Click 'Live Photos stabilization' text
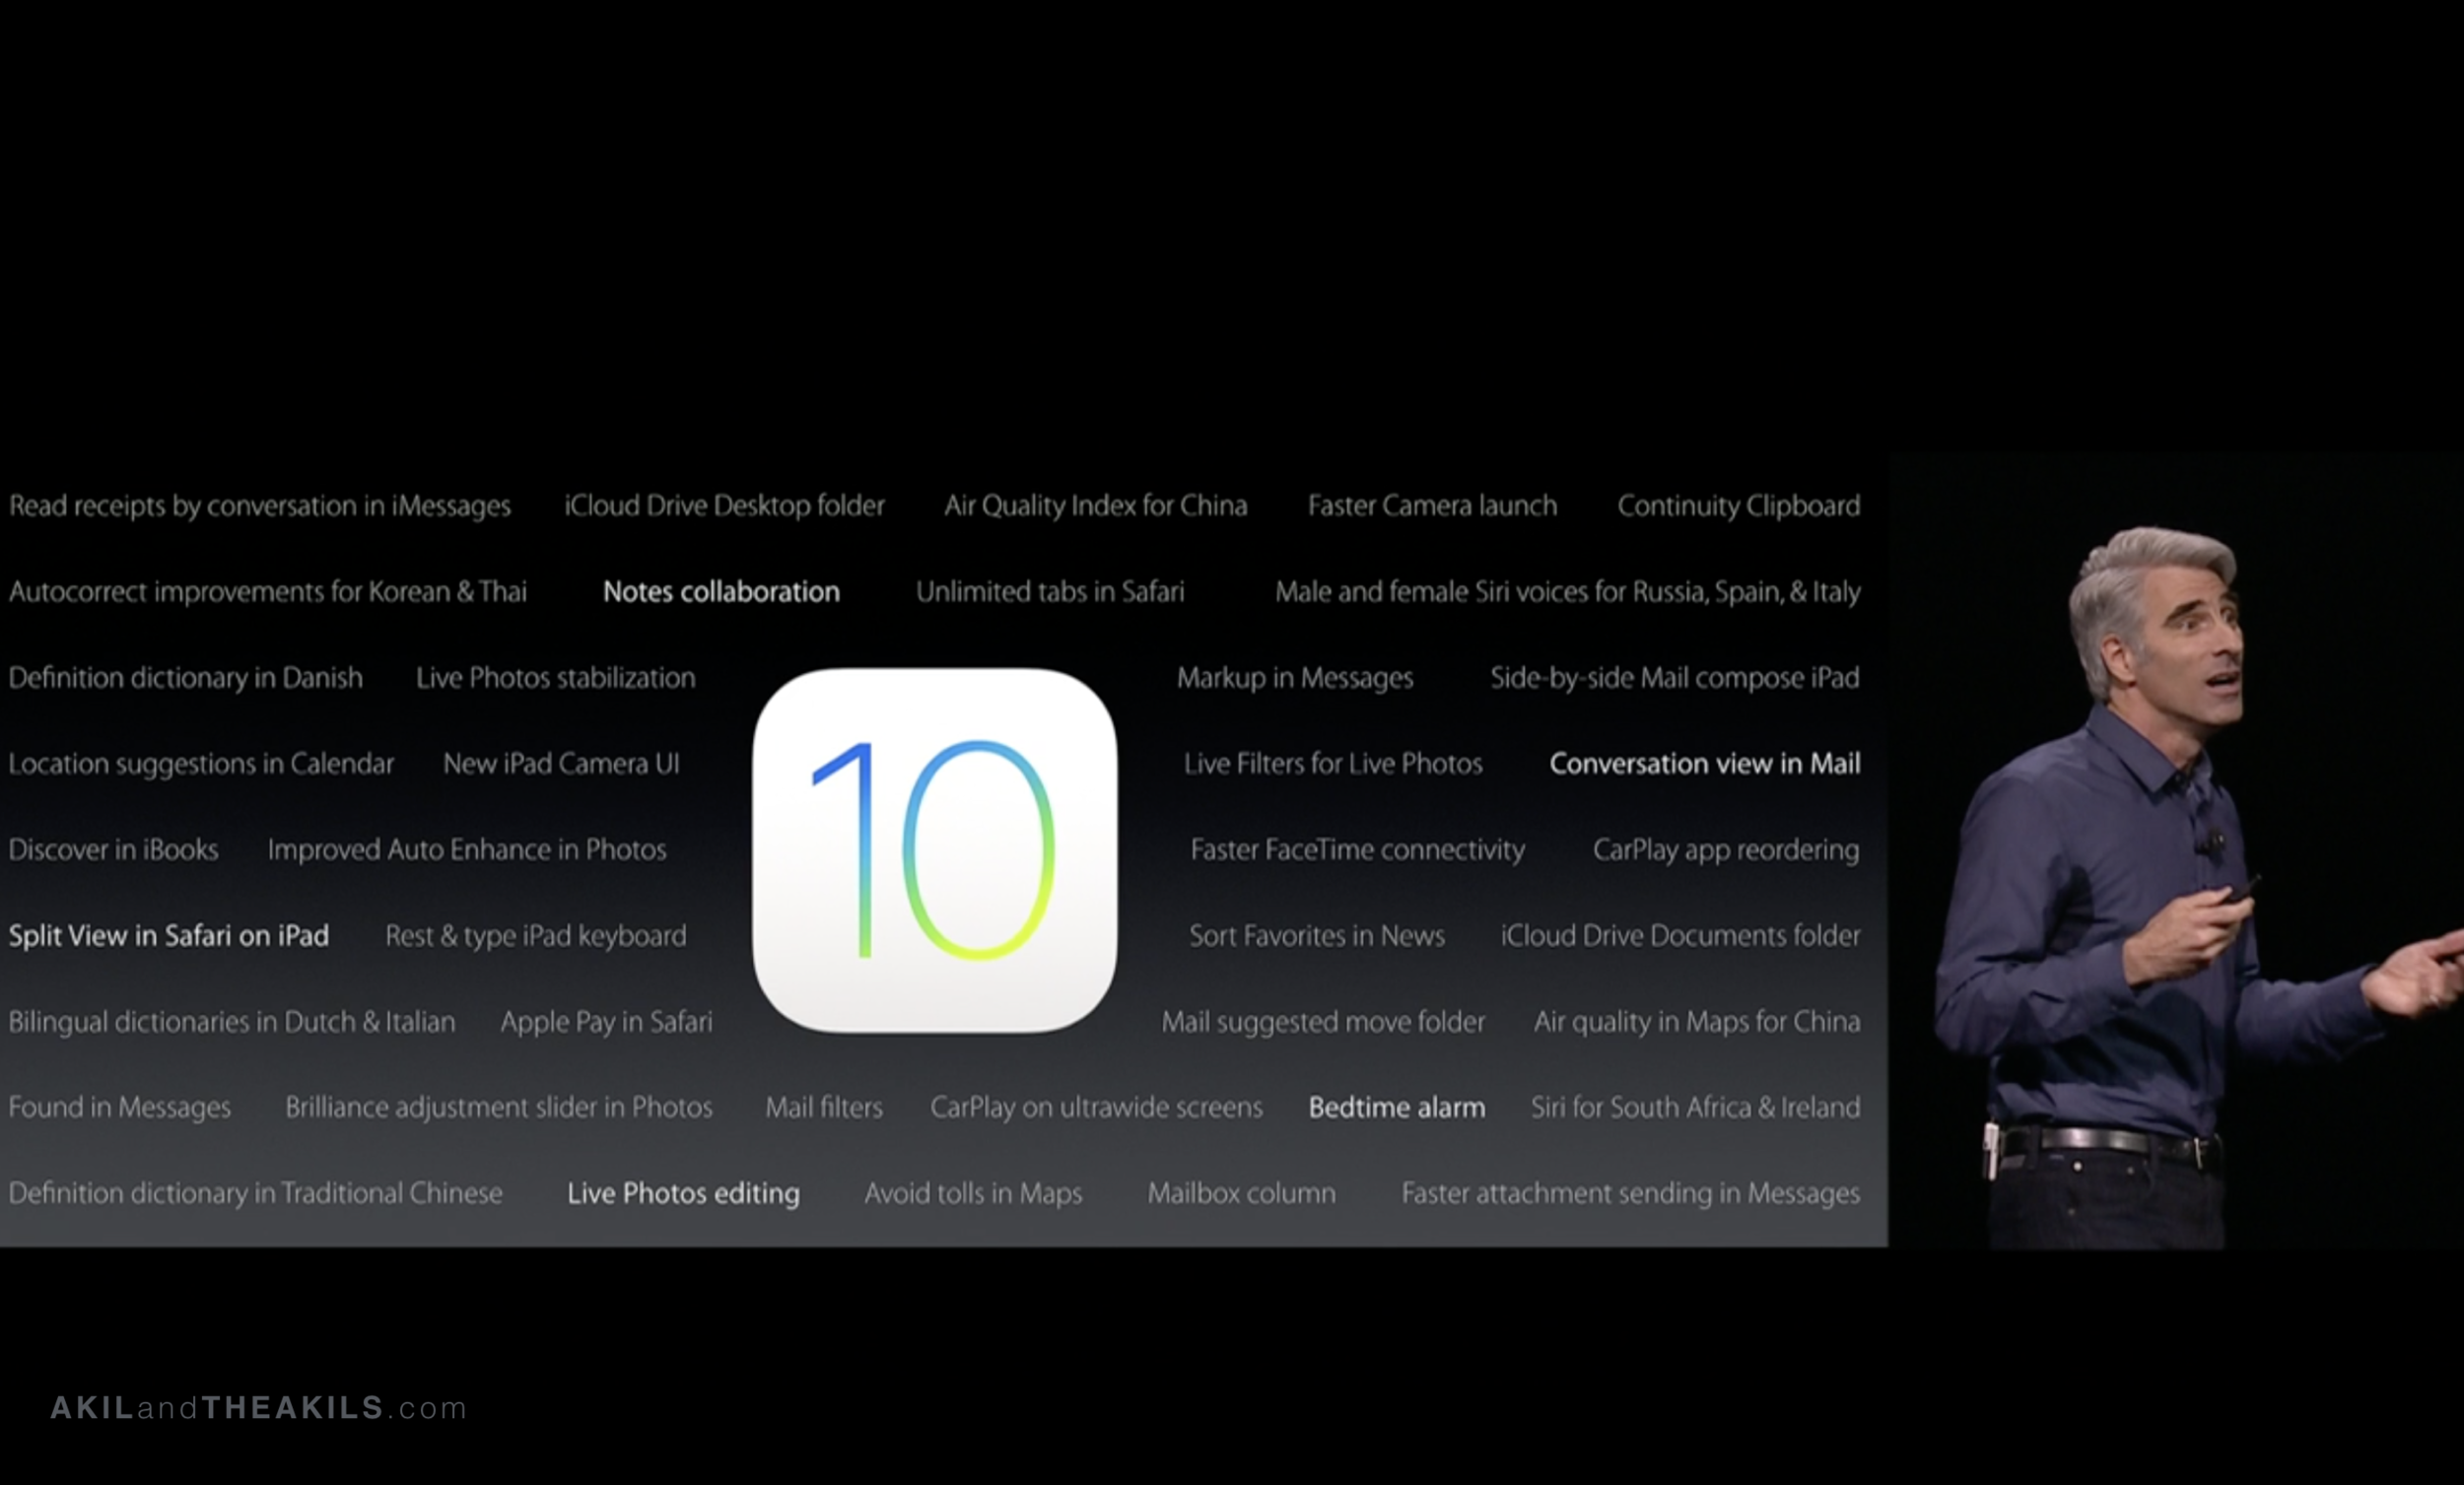 (555, 678)
